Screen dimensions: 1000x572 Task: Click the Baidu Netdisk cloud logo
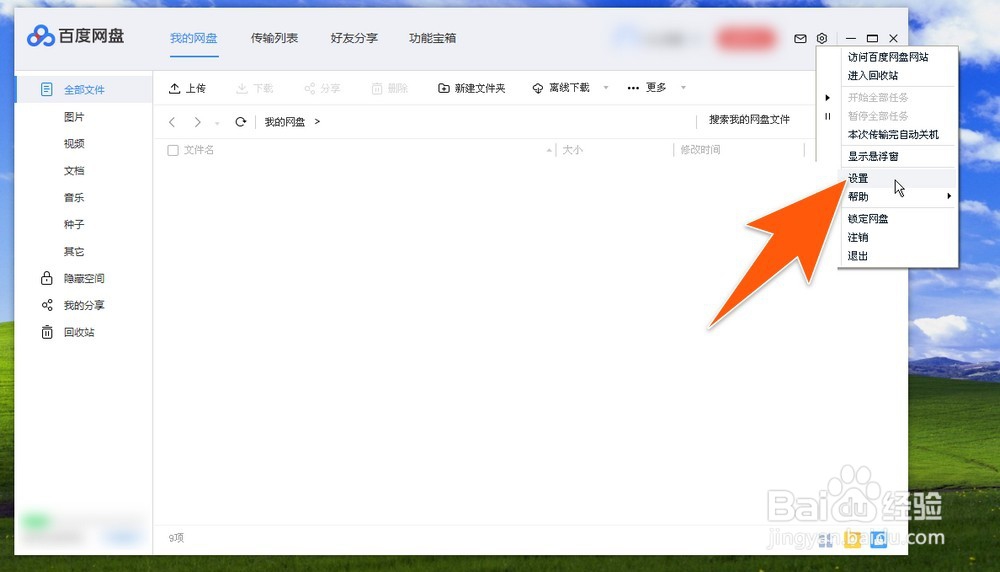click(x=41, y=36)
